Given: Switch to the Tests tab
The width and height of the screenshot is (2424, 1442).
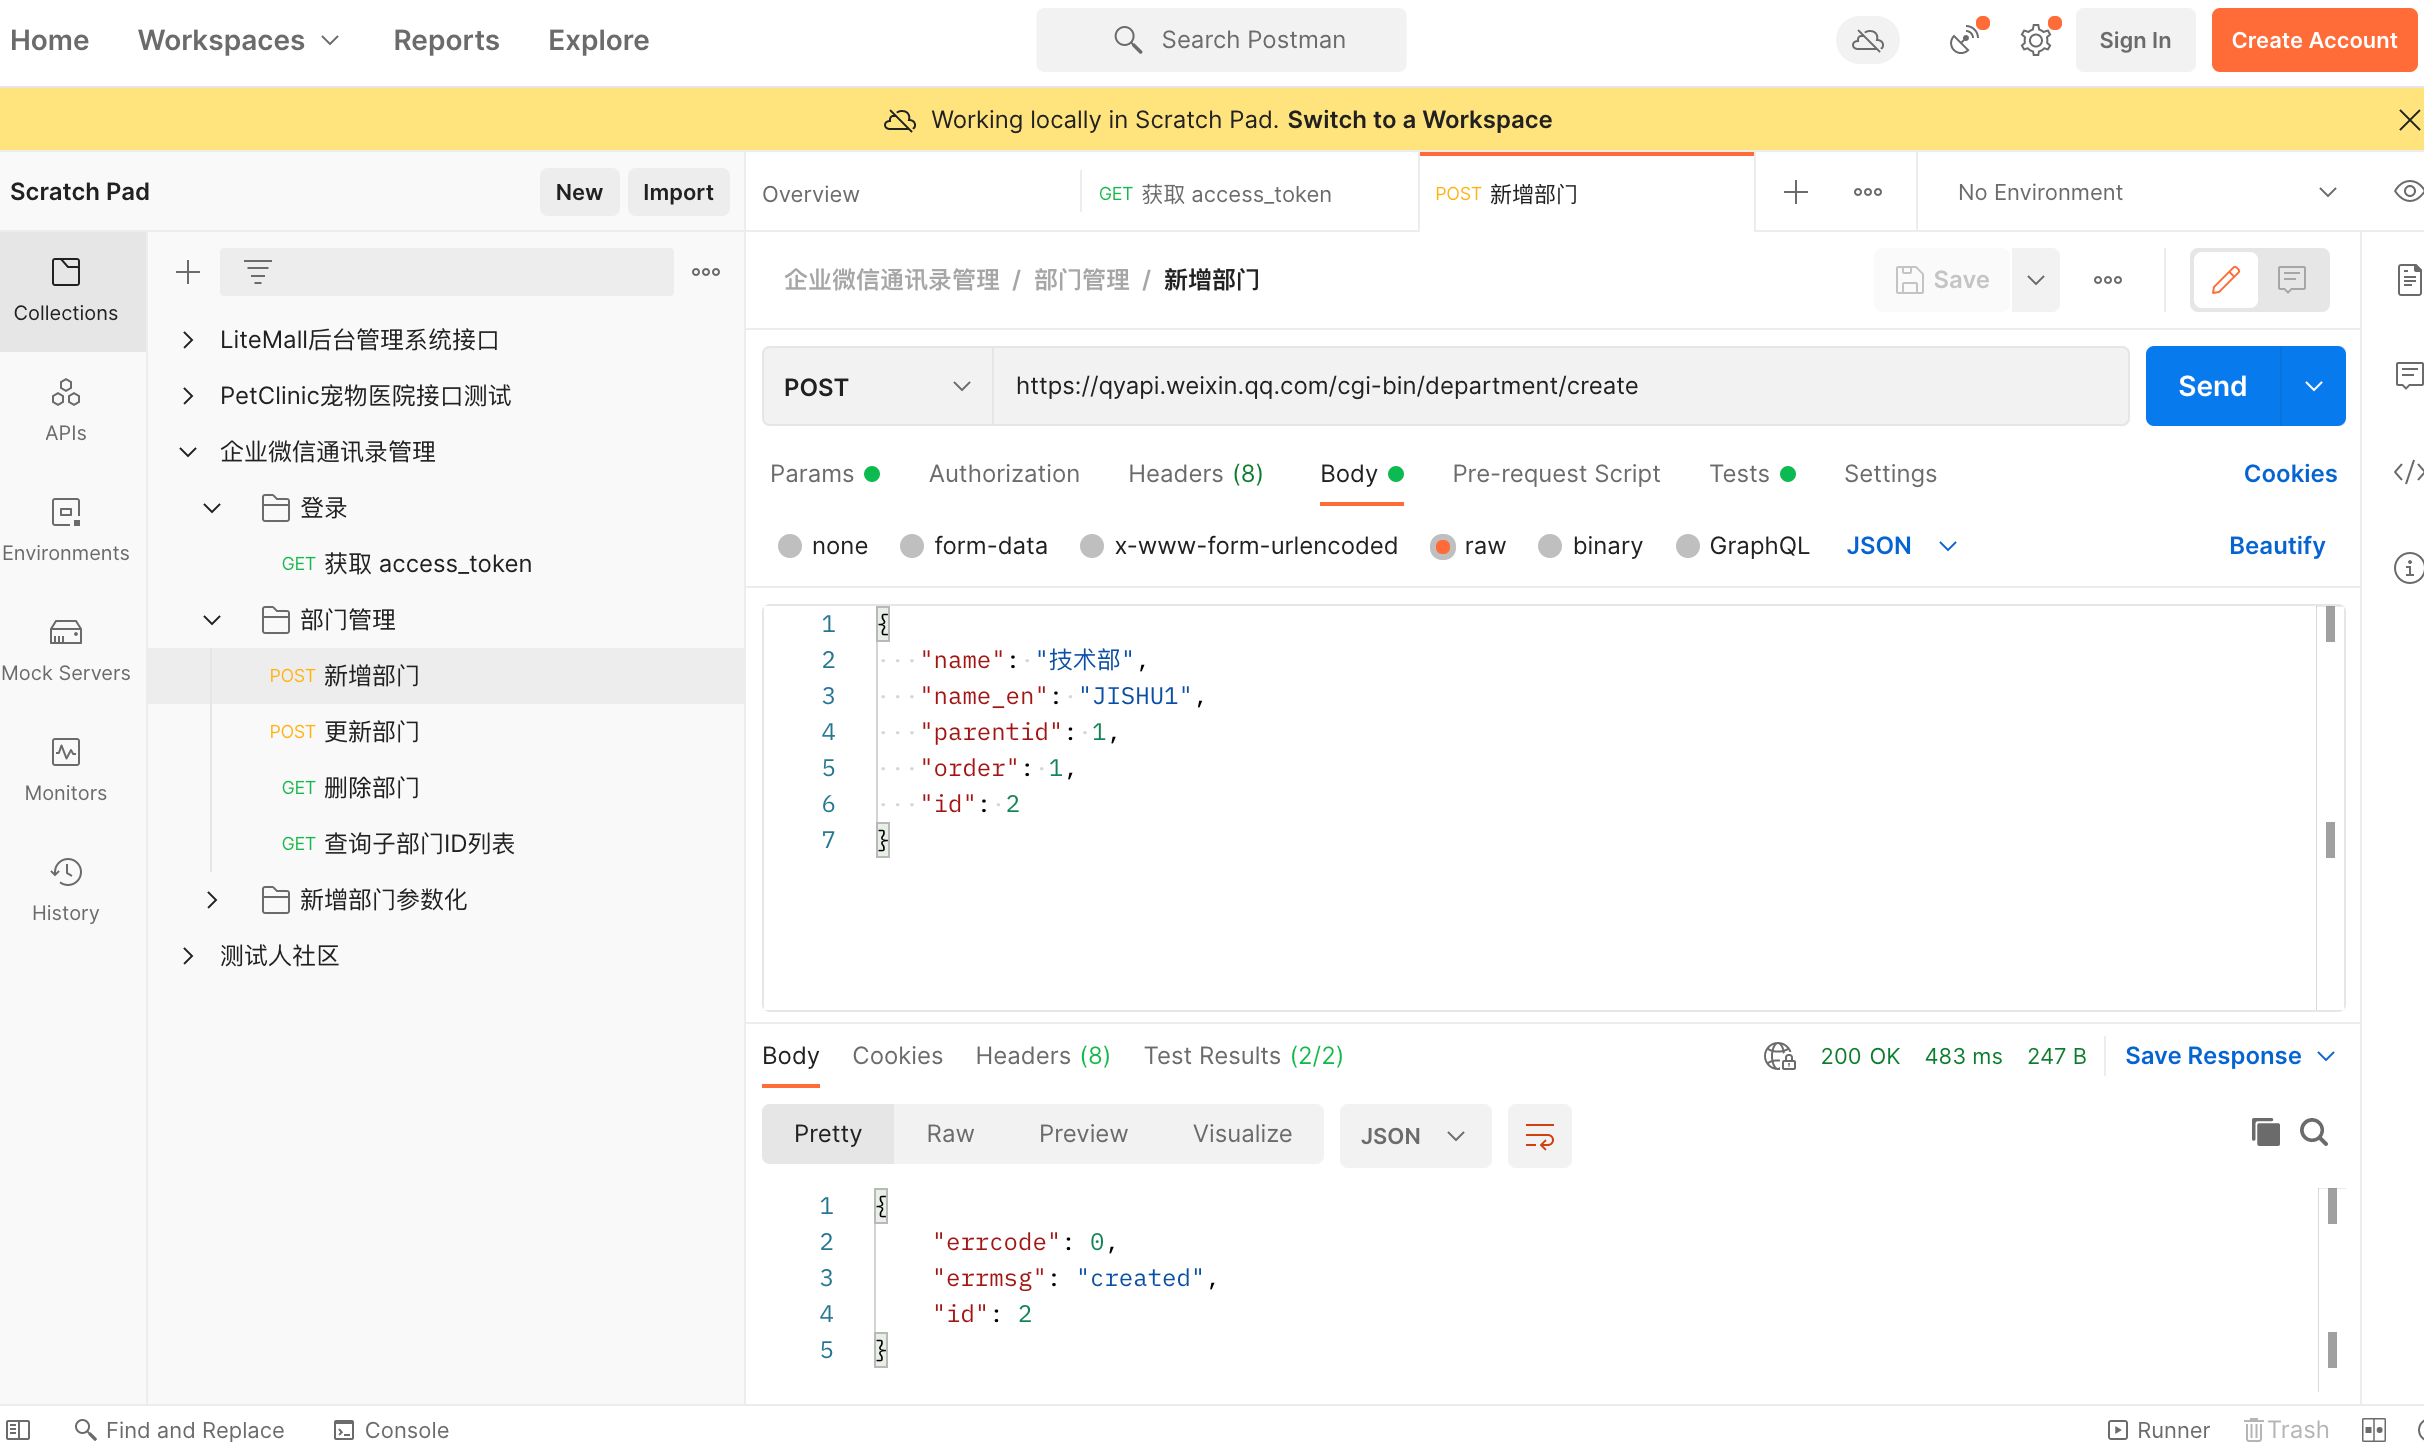Looking at the screenshot, I should (1752, 474).
